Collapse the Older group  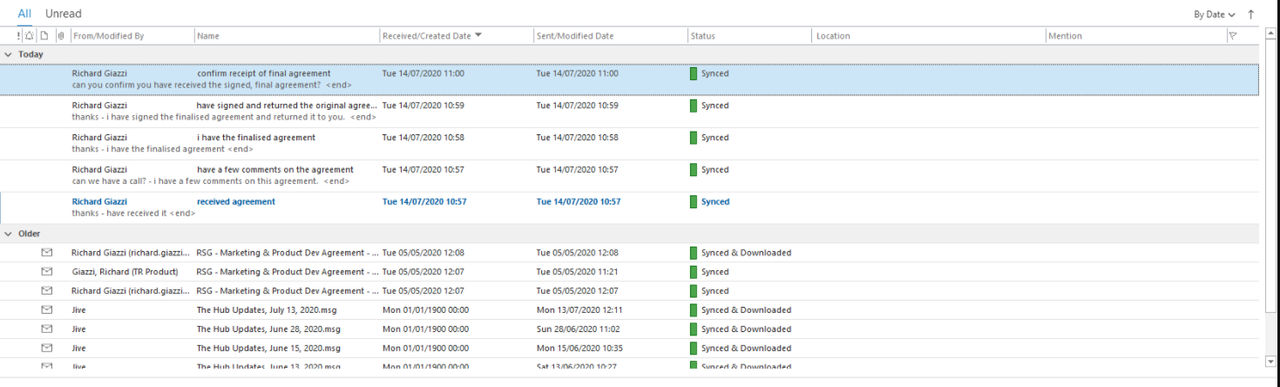click(x=9, y=234)
